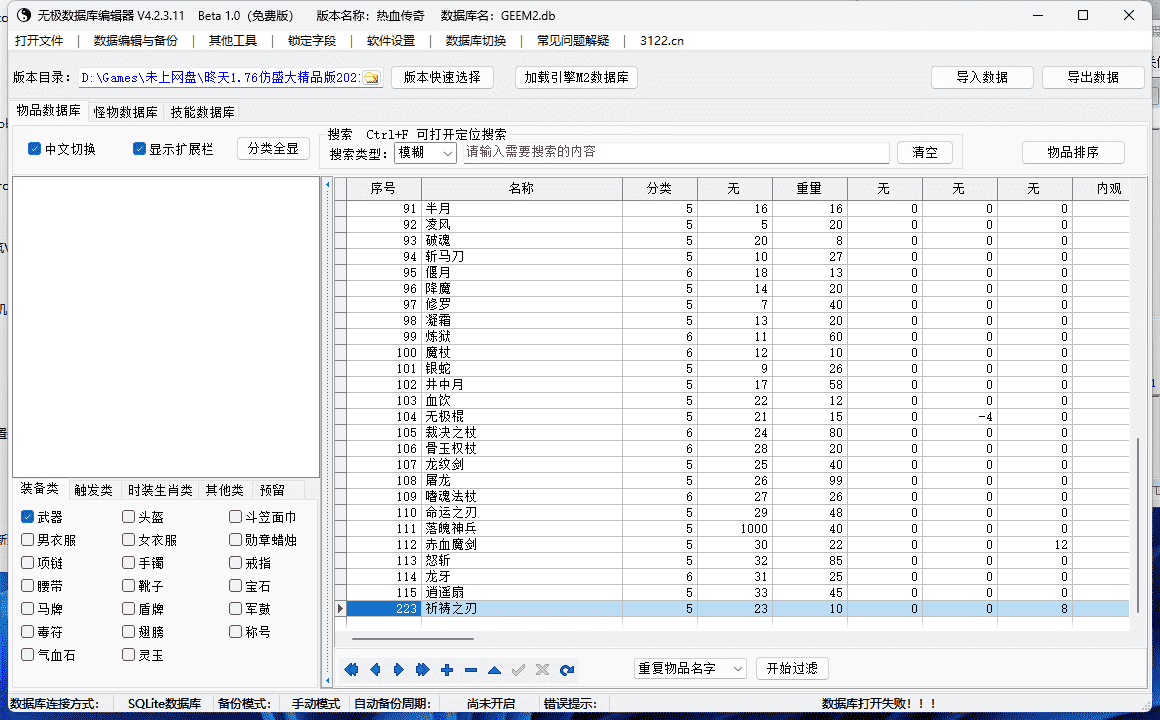Viewport: 1160px width, 720px height.
Task: Click the 清空 search button
Action: click(925, 152)
